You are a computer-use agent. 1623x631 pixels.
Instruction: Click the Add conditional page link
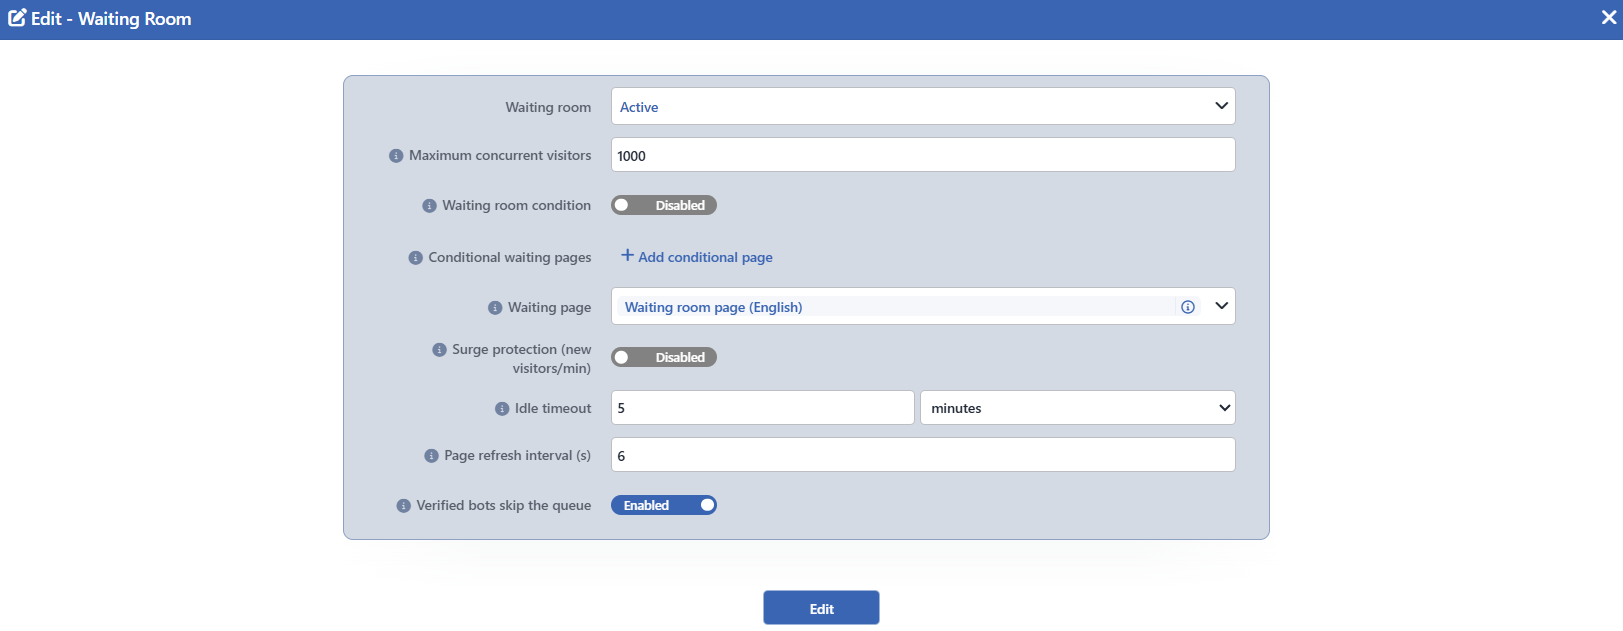click(x=697, y=257)
